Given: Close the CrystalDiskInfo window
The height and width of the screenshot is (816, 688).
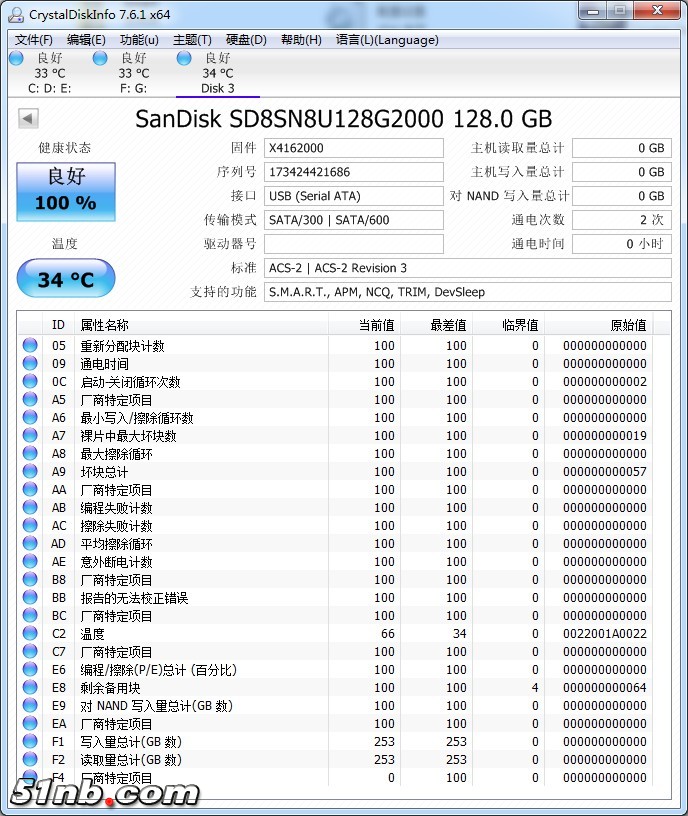Looking at the screenshot, I should [x=657, y=10].
